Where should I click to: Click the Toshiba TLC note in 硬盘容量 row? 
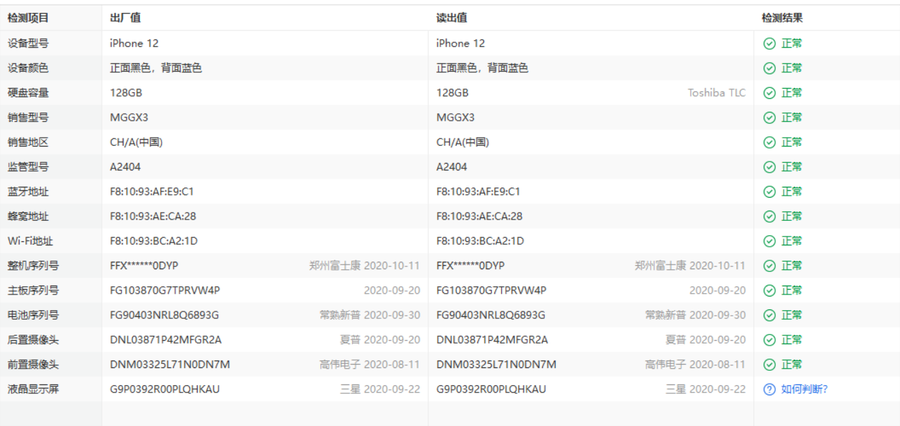(x=717, y=92)
